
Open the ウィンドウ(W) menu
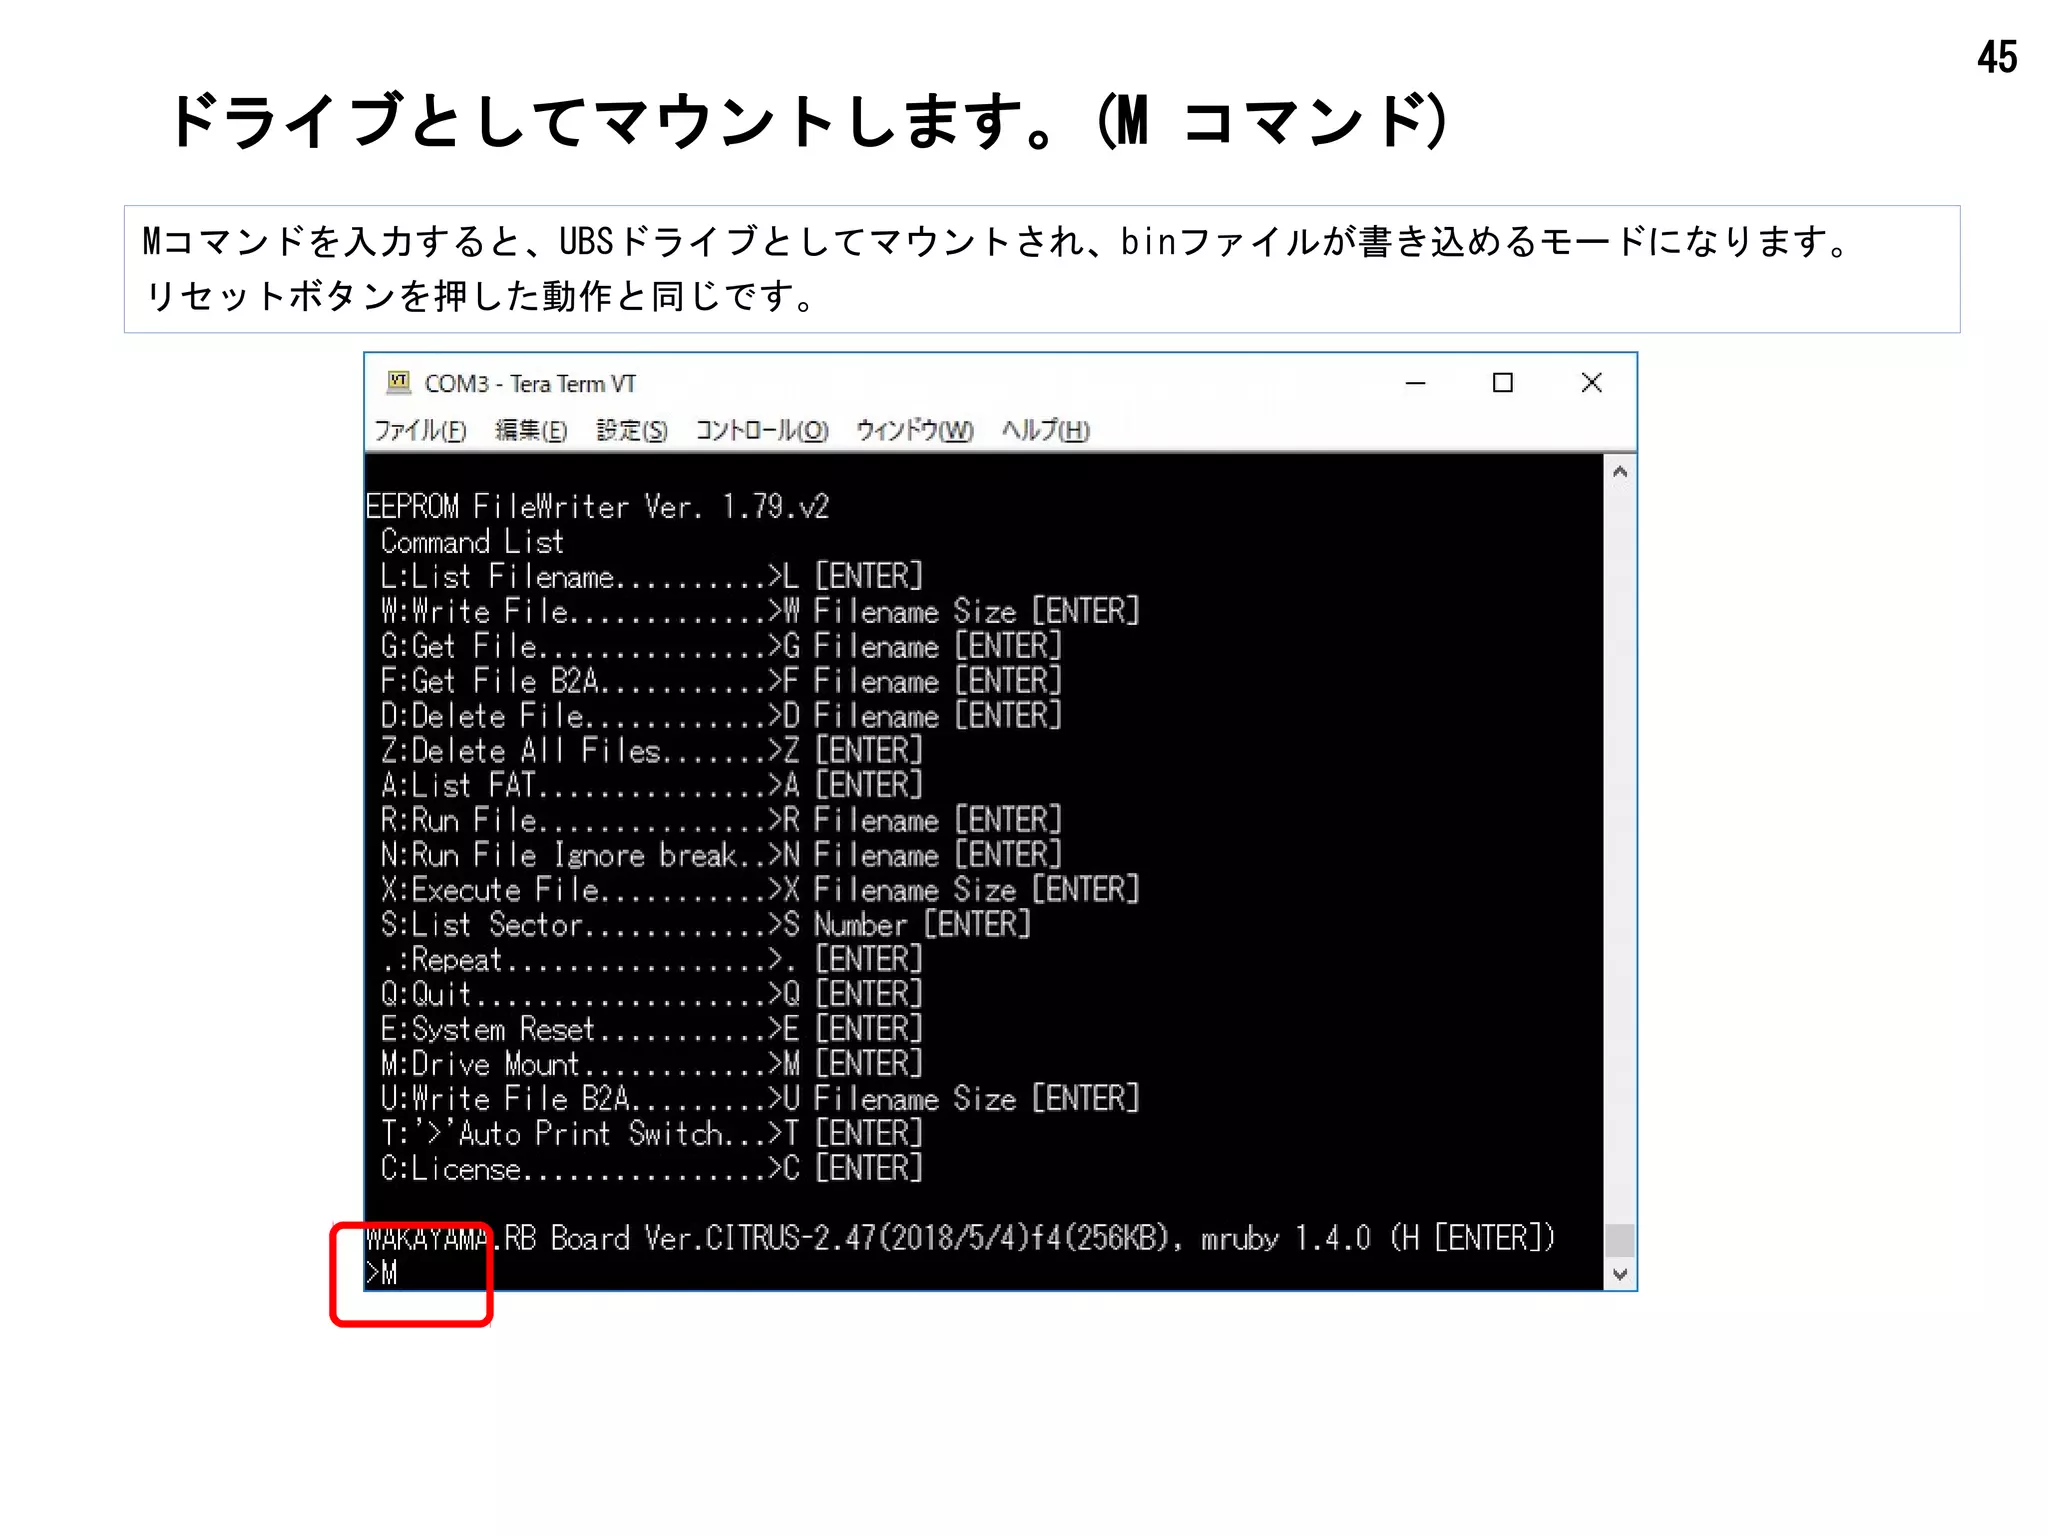tap(914, 430)
